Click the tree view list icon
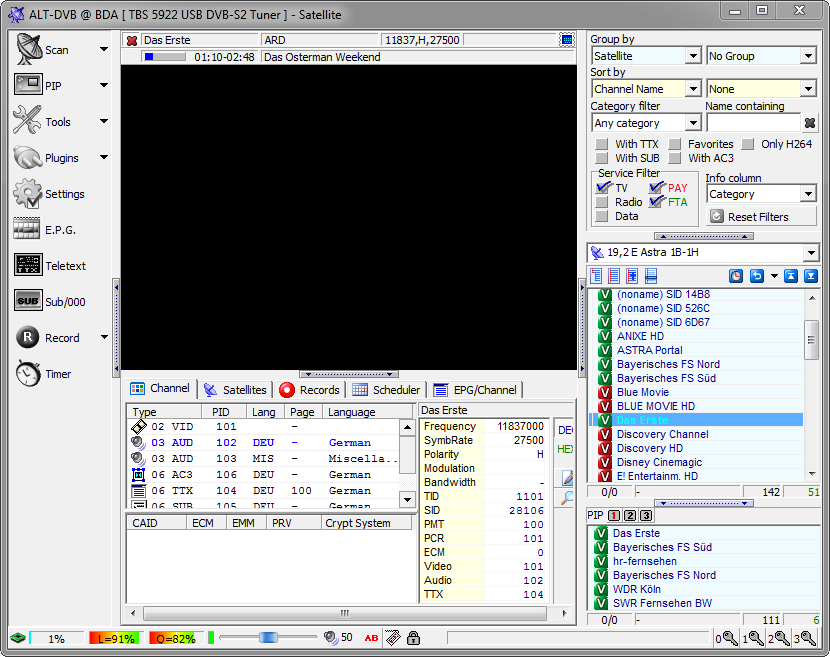Image resolution: width=830 pixels, height=657 pixels. coord(596,276)
